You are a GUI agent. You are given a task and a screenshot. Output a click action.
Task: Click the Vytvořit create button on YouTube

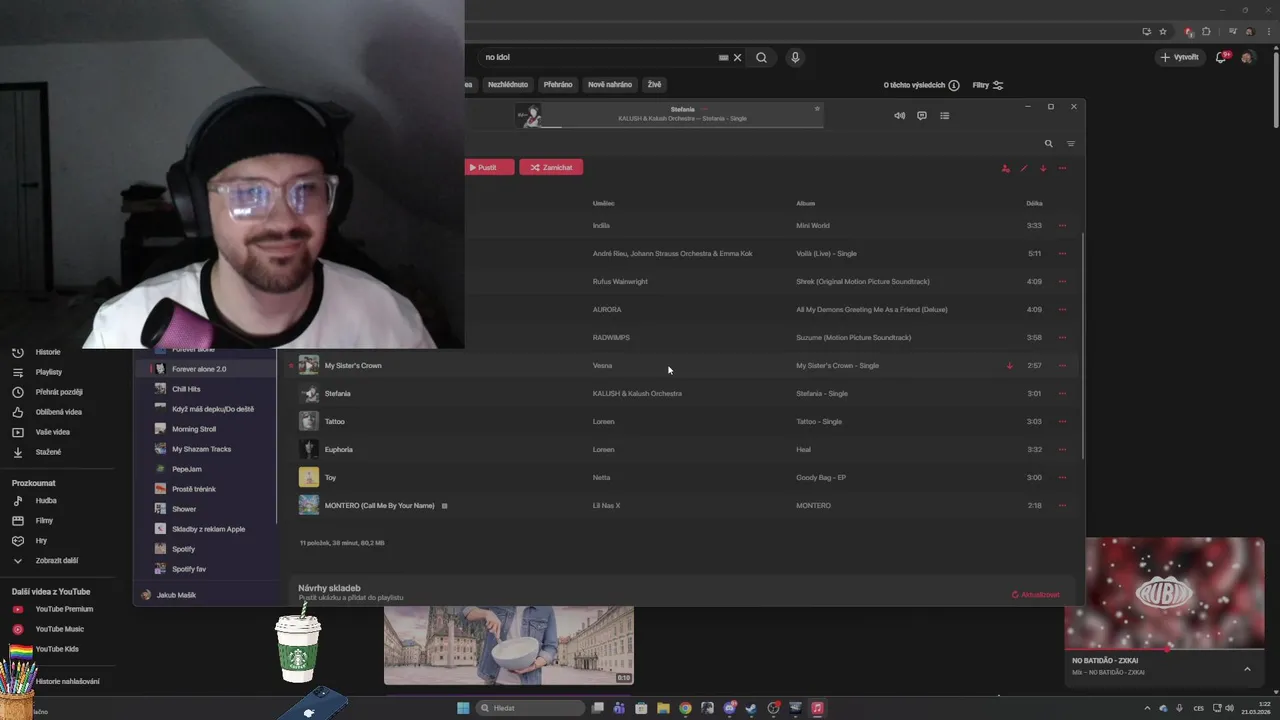tap(1180, 57)
